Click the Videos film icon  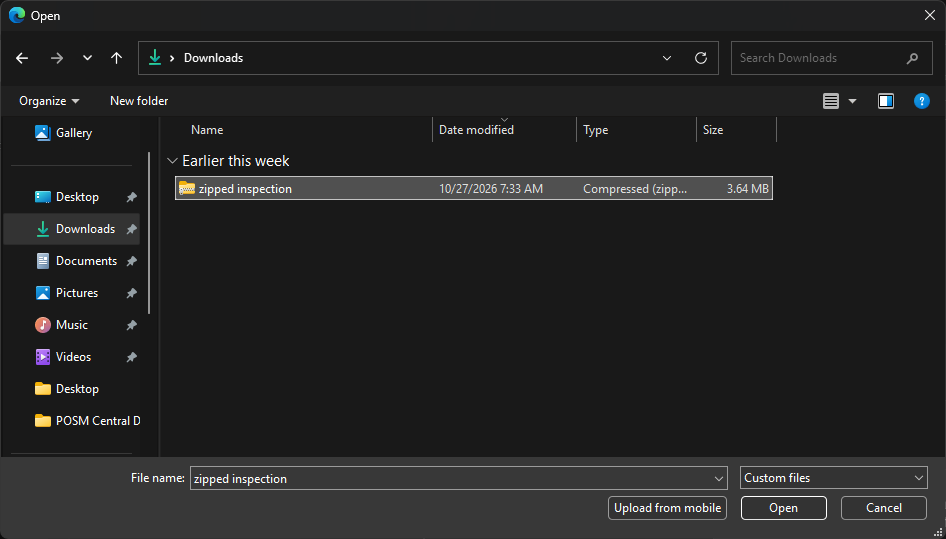[x=43, y=357]
